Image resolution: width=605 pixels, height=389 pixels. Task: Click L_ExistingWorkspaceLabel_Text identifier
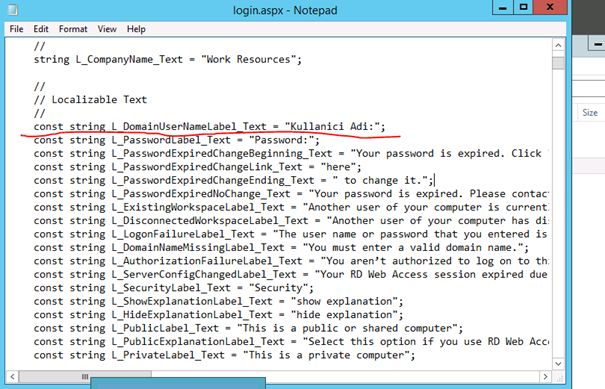coord(198,208)
